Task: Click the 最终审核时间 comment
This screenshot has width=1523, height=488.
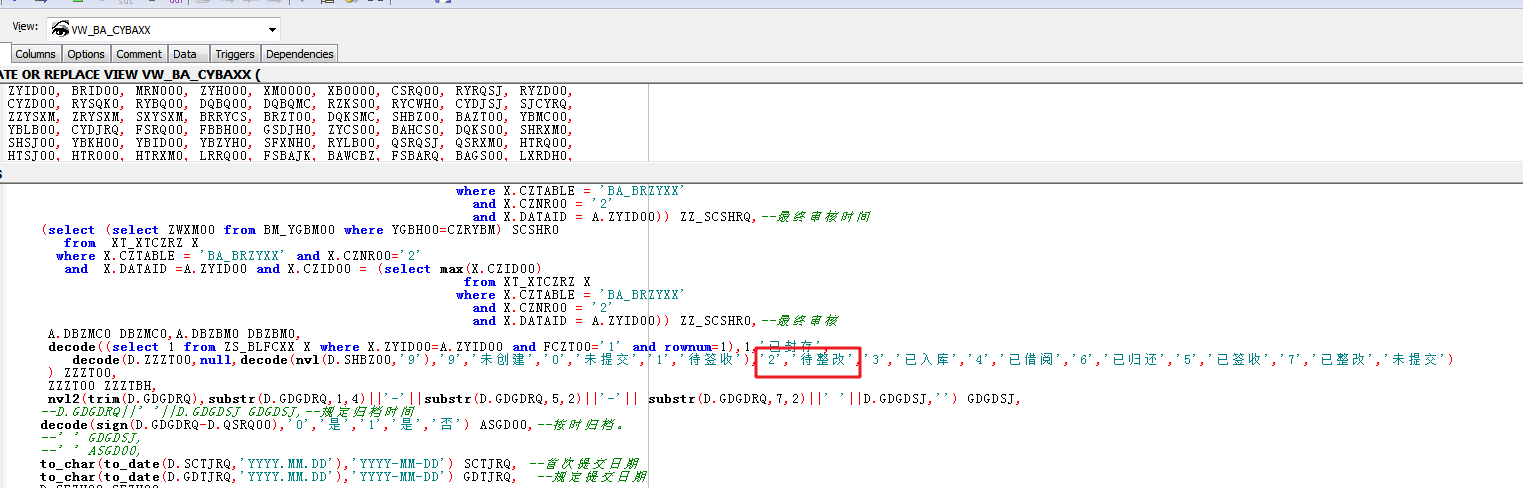Action: pos(815,217)
